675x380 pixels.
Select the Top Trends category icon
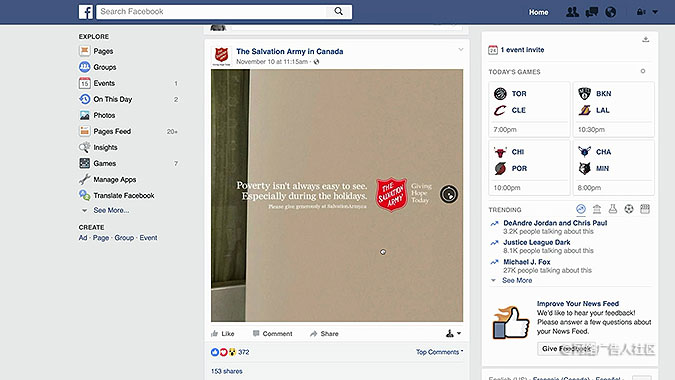pos(581,209)
